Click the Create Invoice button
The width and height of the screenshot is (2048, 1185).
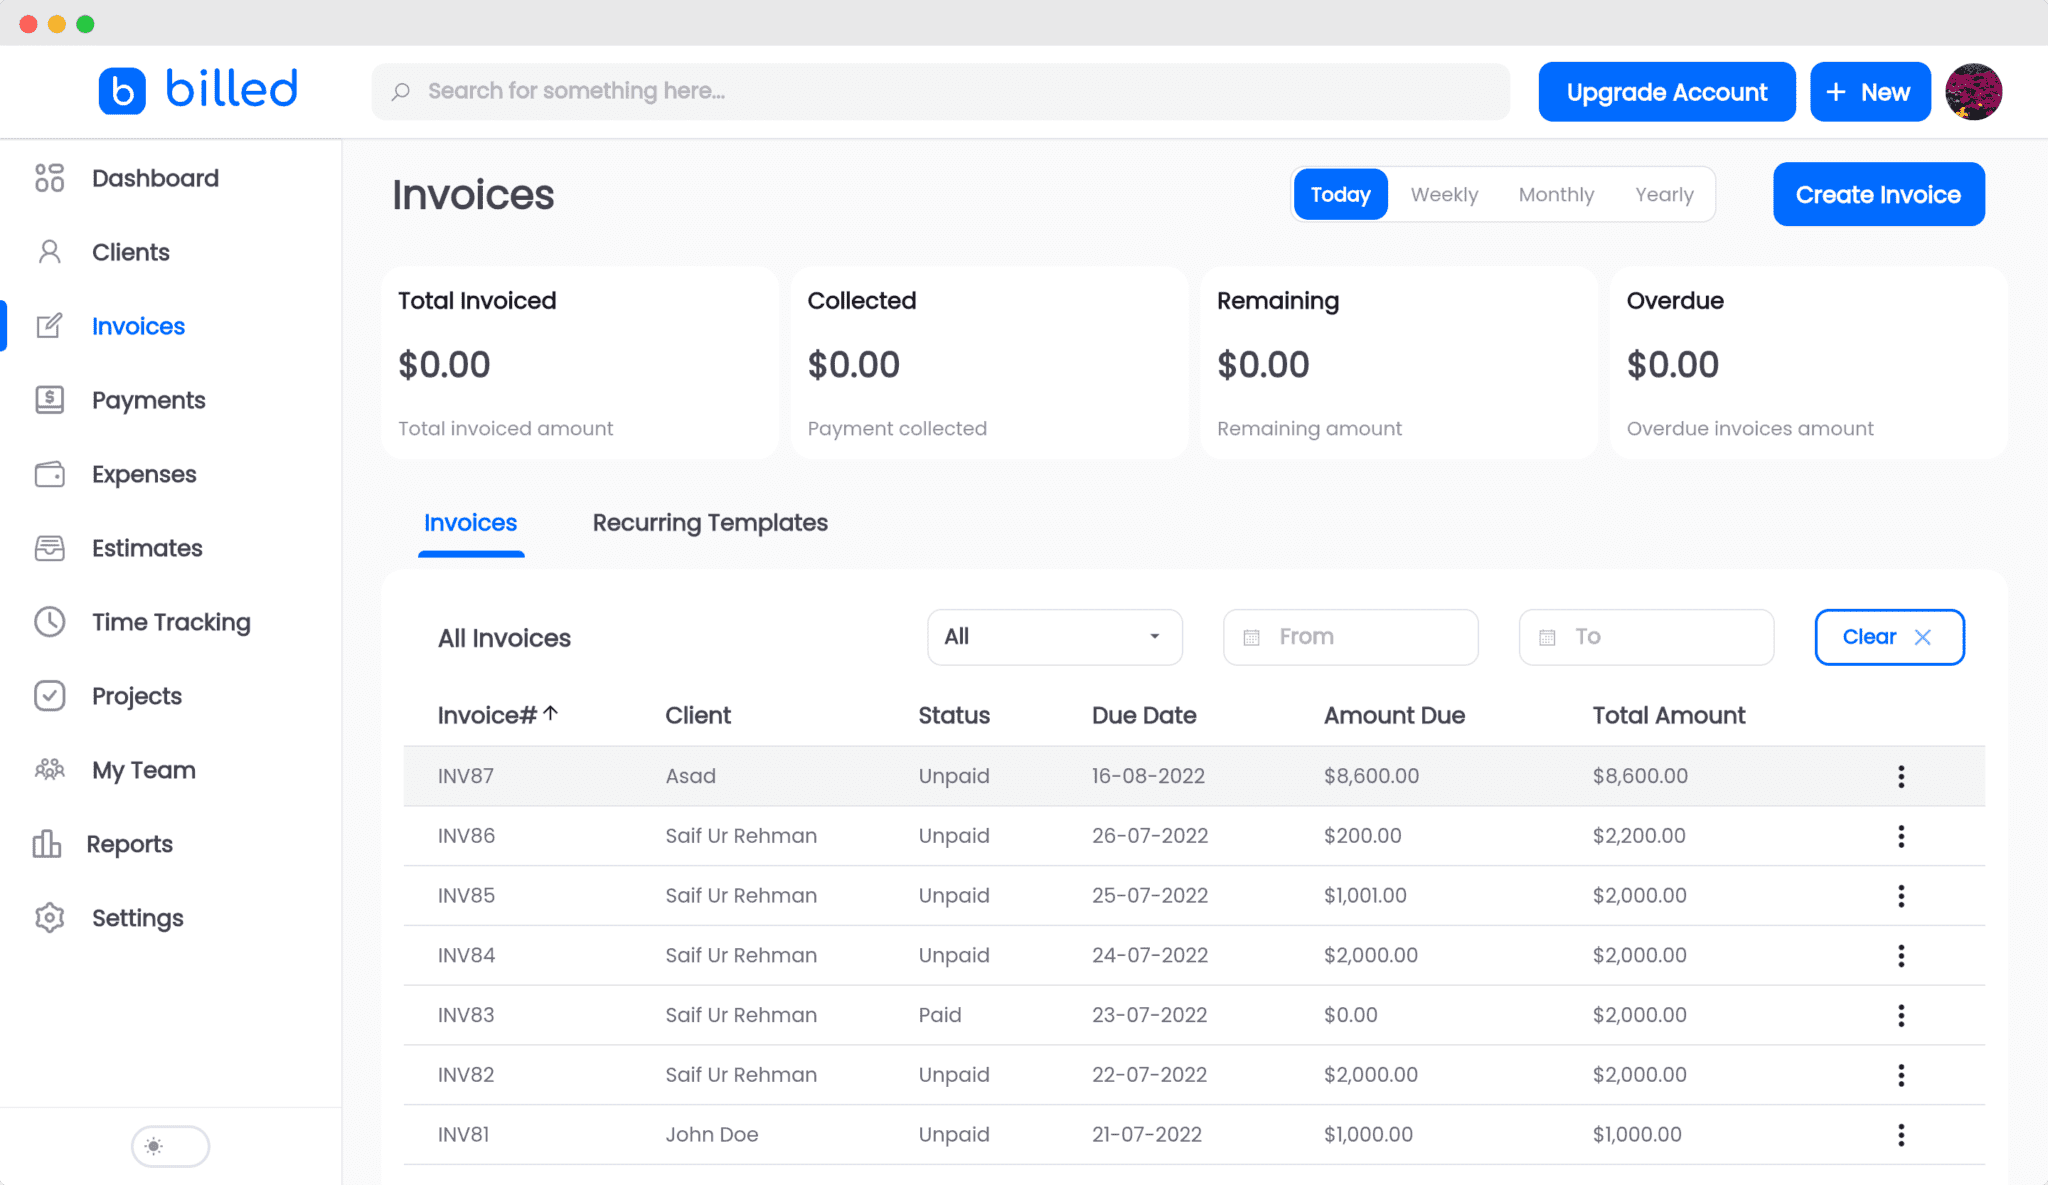coord(1878,194)
